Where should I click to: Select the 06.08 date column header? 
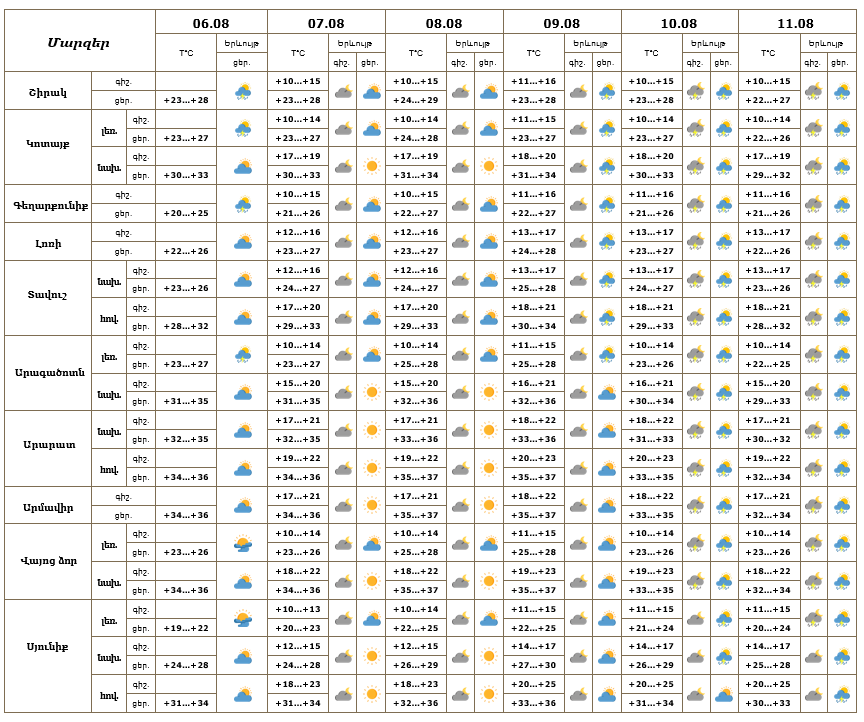point(211,23)
